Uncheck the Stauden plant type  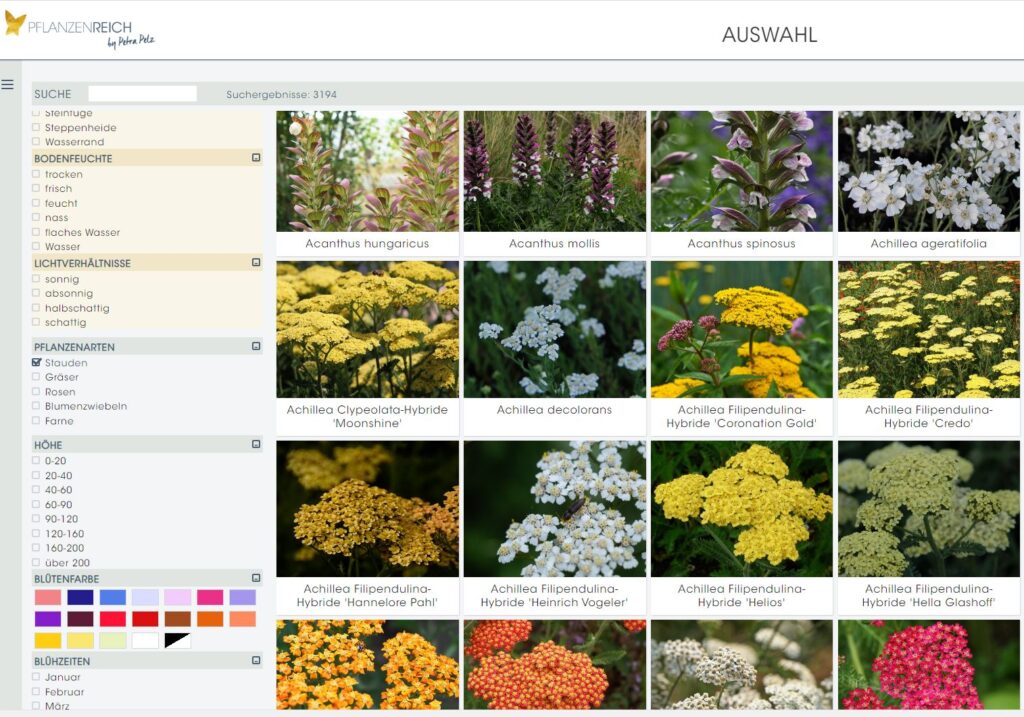36,362
